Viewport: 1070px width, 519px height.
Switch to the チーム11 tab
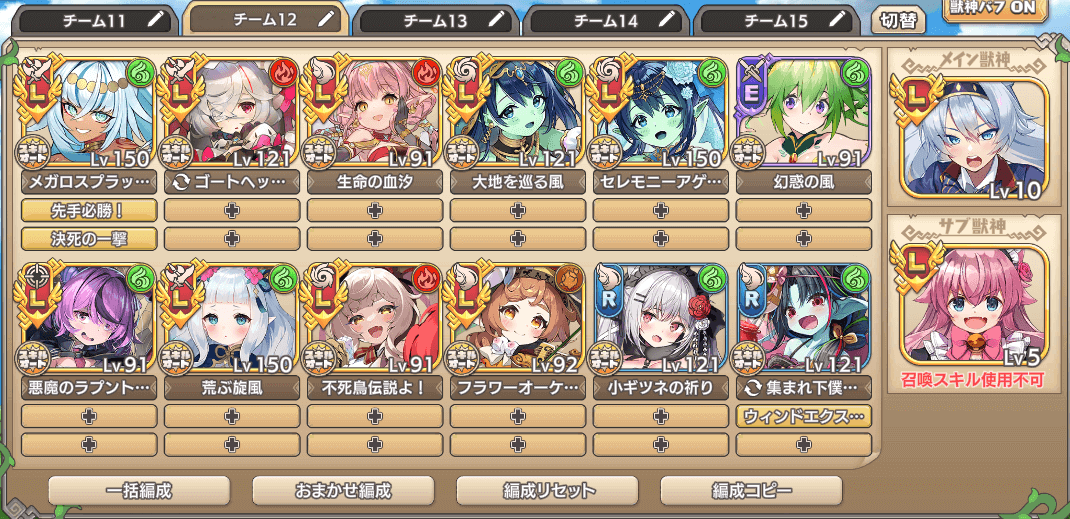94,21
